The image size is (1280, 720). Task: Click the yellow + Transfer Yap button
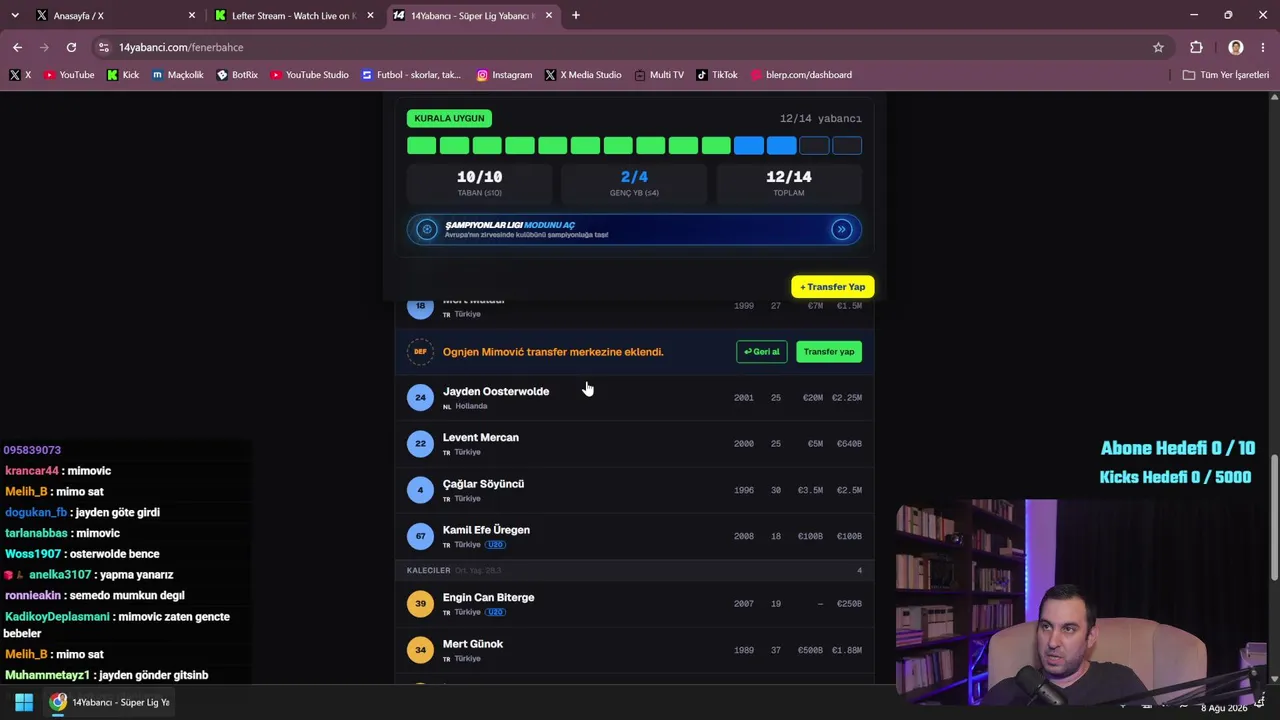[833, 287]
